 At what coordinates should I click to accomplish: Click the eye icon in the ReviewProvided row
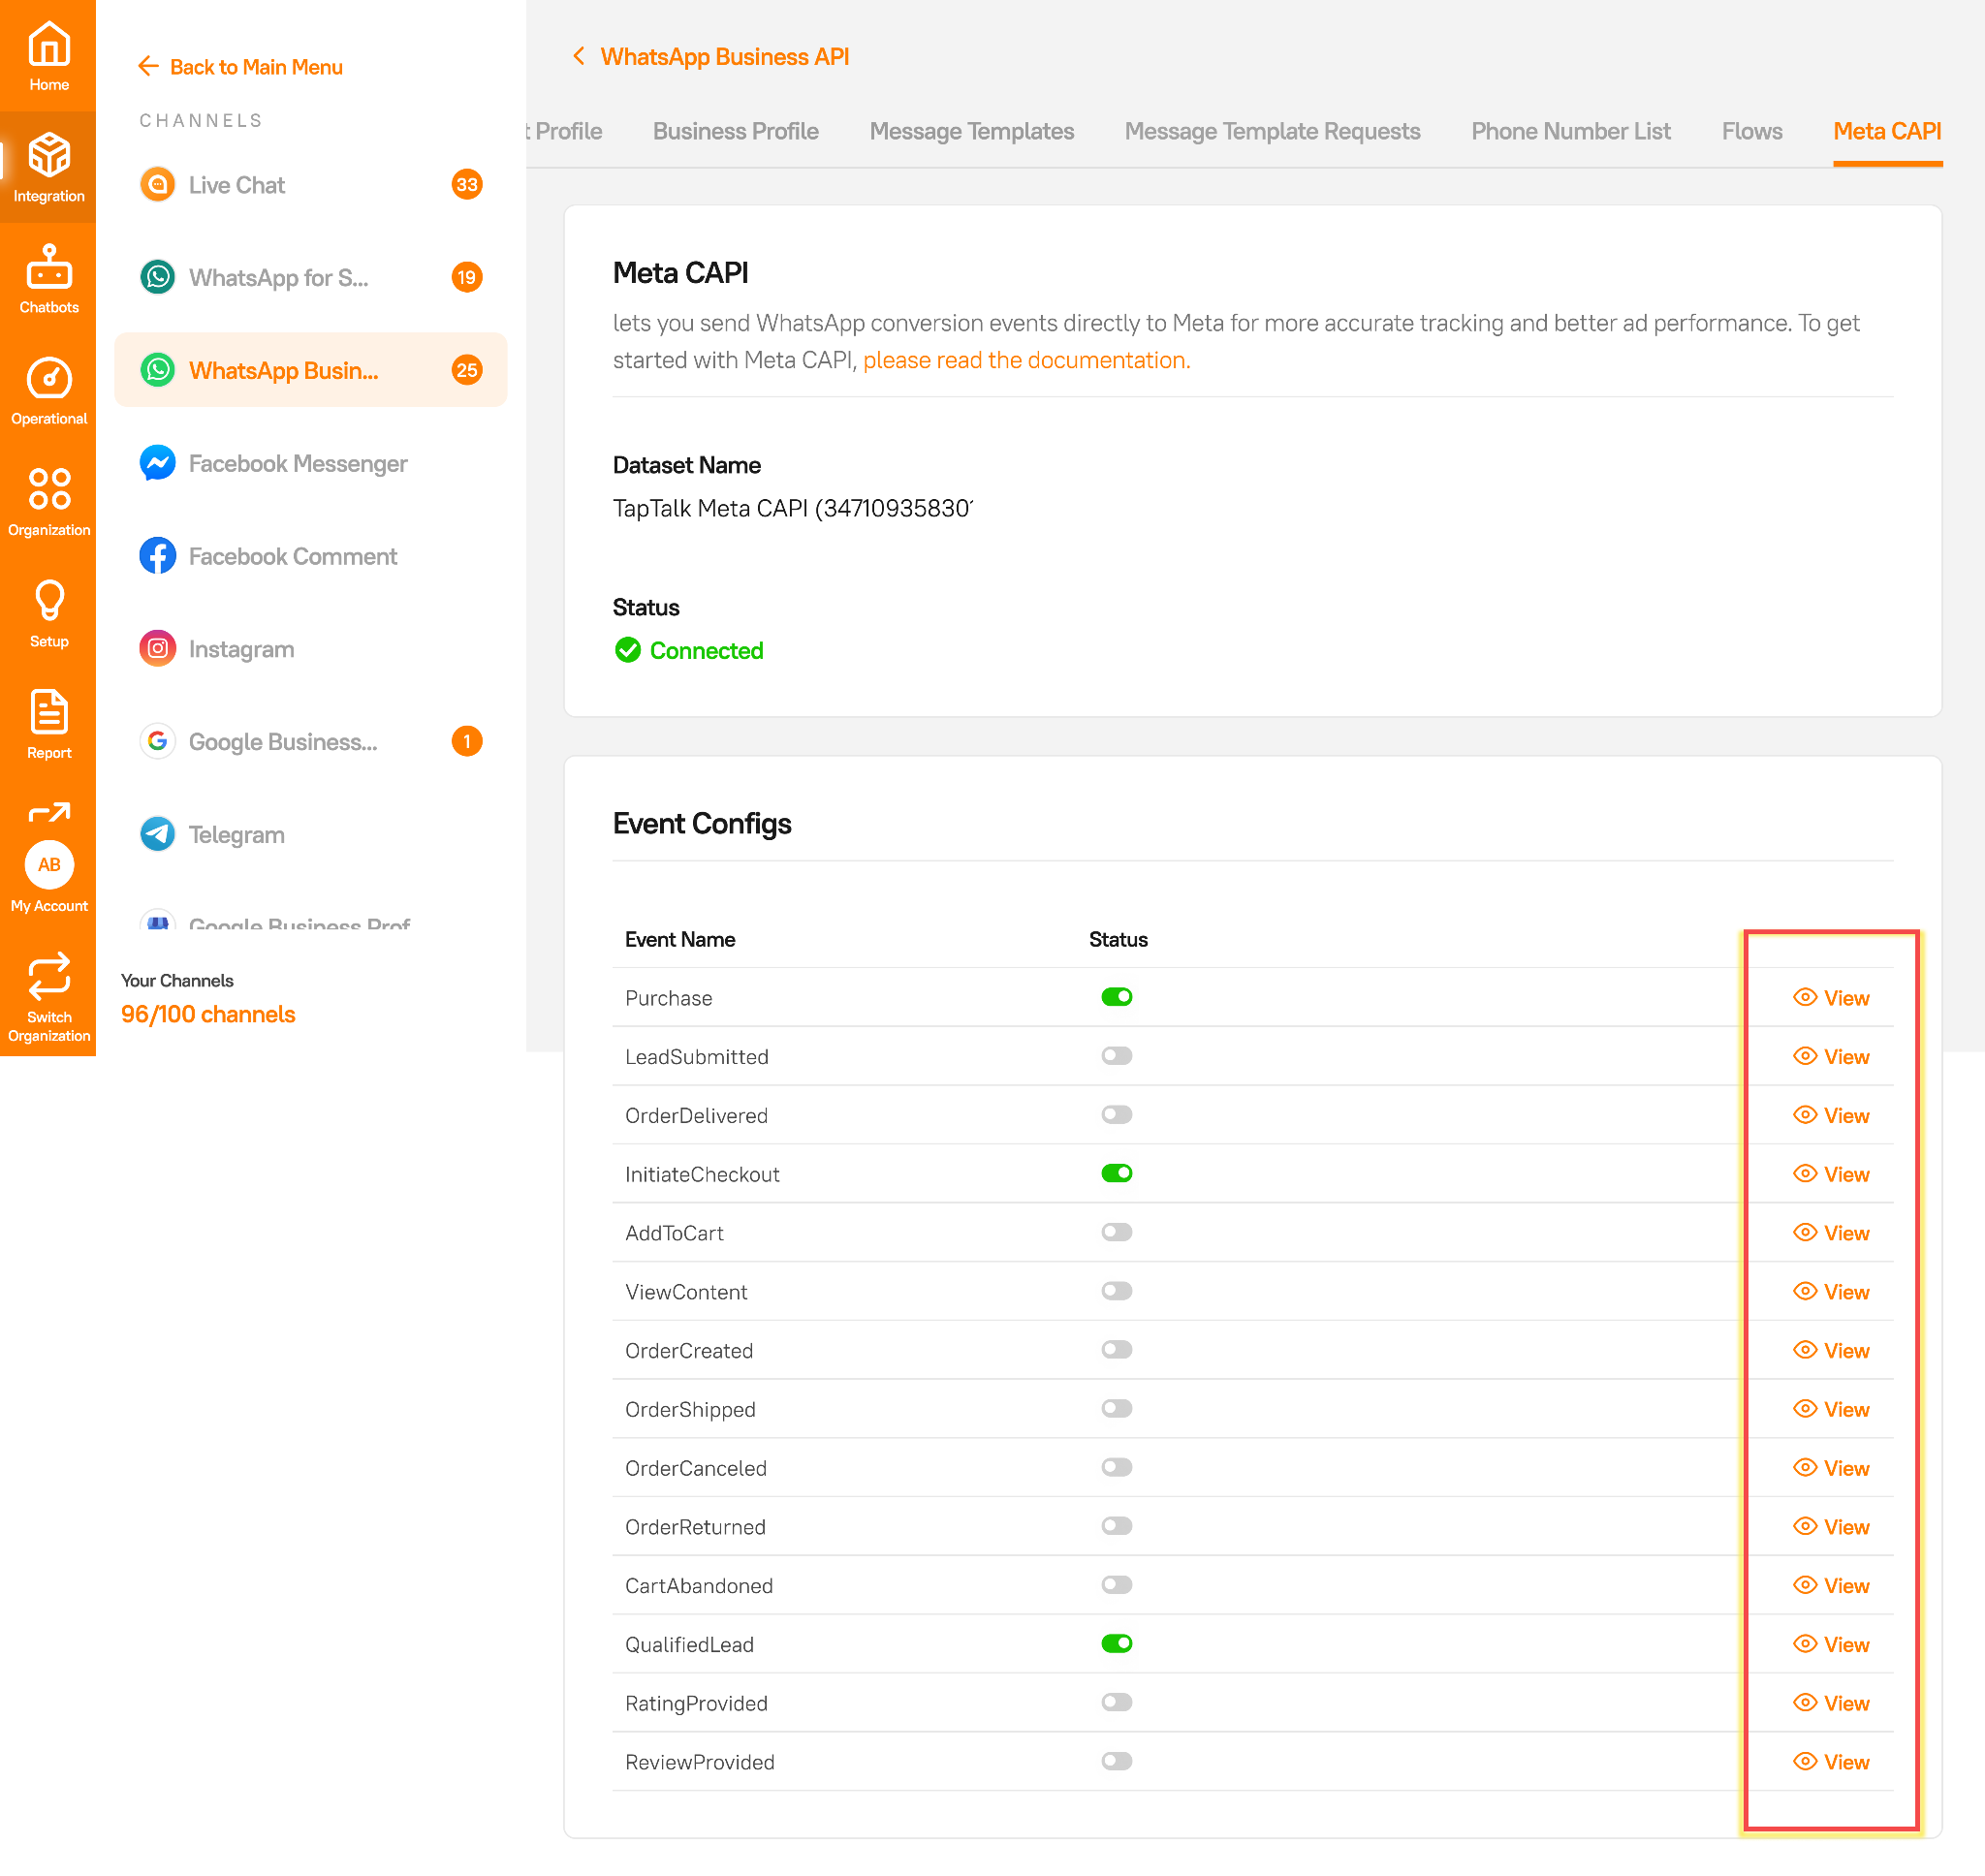click(1805, 1761)
